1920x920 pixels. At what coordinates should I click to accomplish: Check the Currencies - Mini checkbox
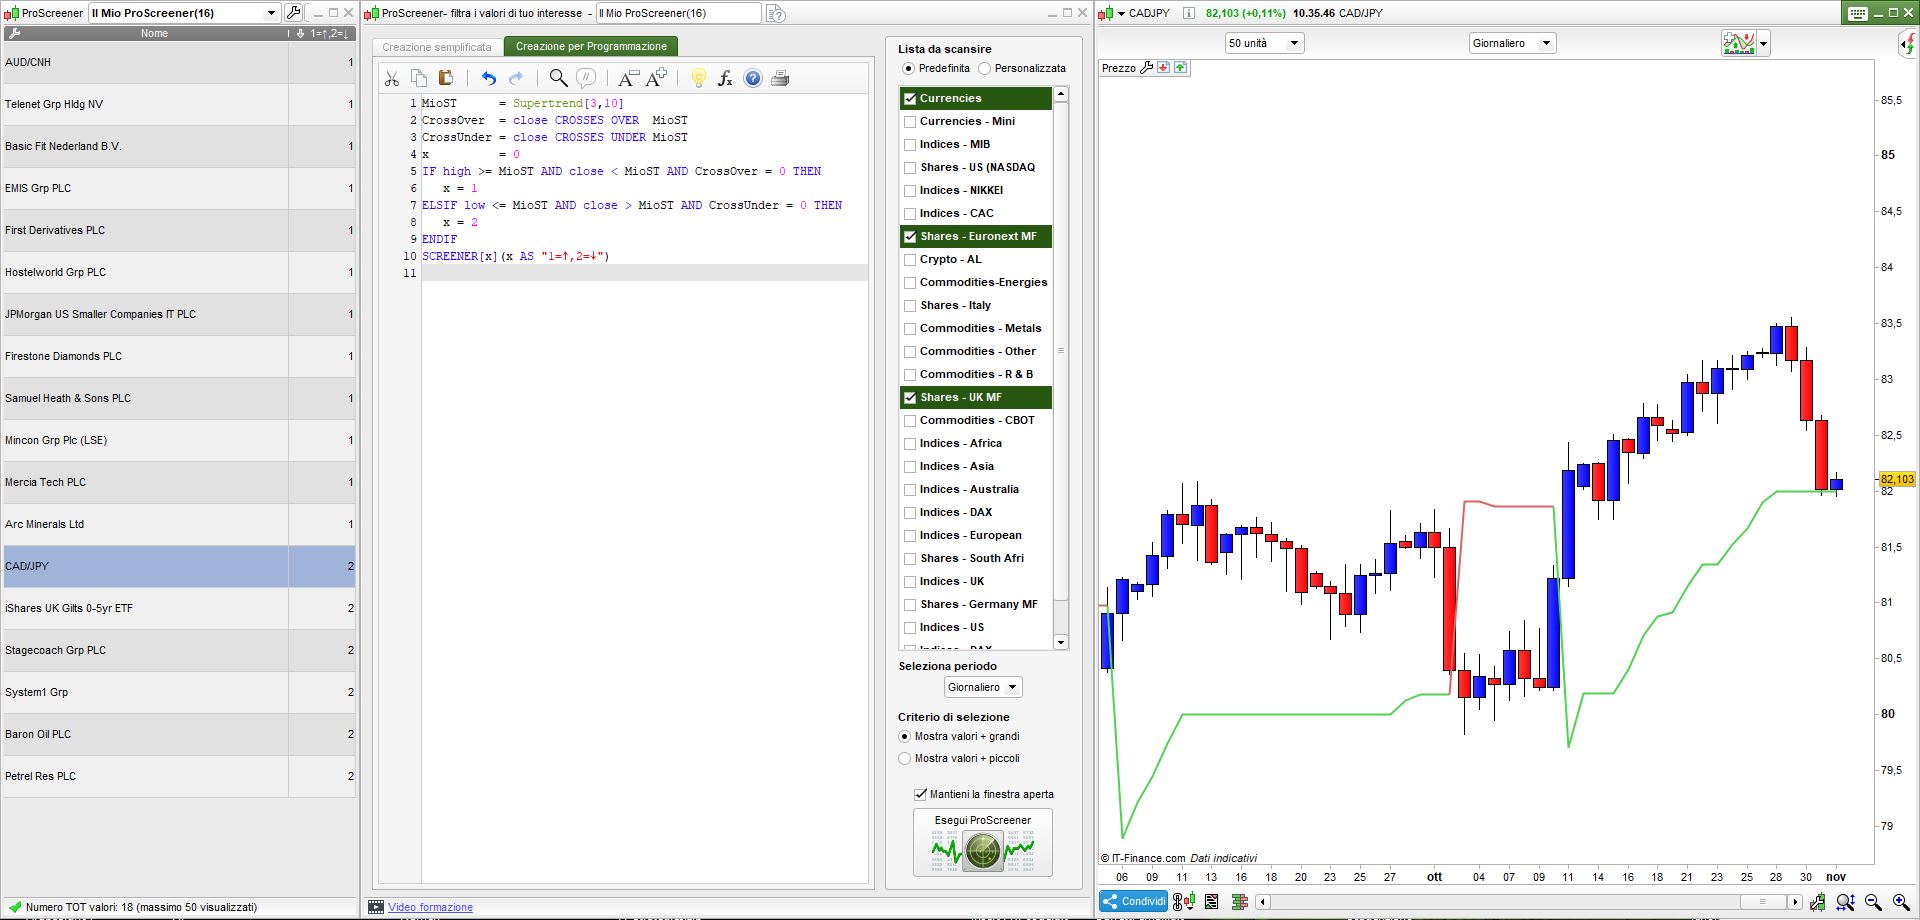910,122
